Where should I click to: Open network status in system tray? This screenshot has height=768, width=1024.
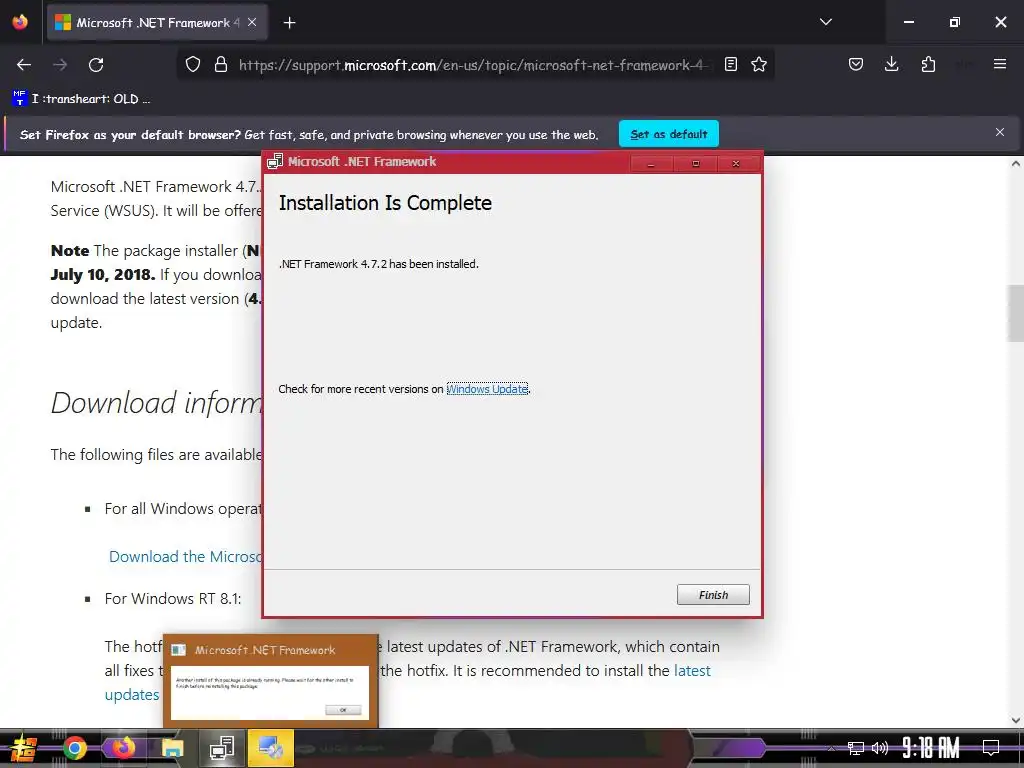point(856,748)
